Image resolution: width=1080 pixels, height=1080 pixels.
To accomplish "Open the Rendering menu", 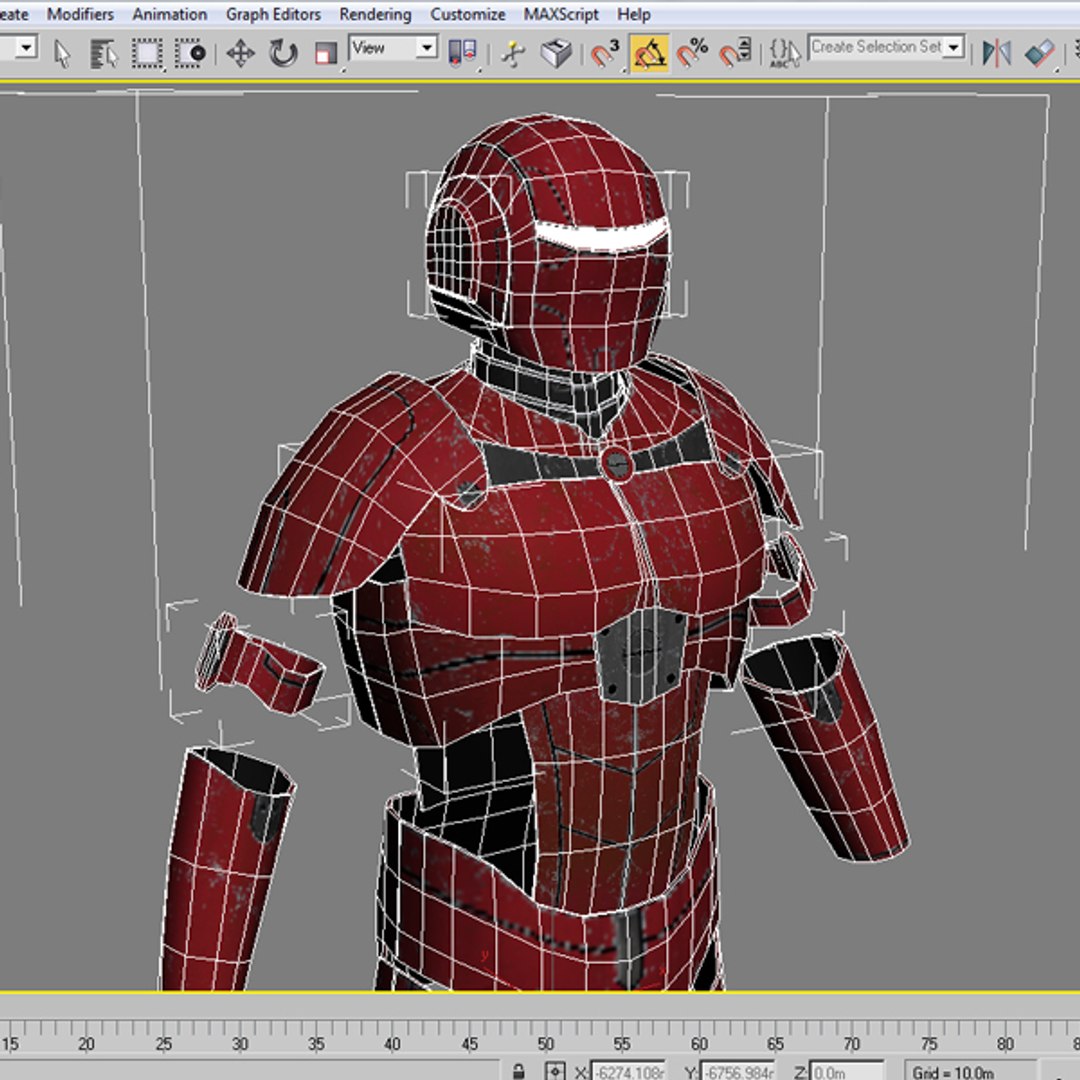I will pos(375,14).
